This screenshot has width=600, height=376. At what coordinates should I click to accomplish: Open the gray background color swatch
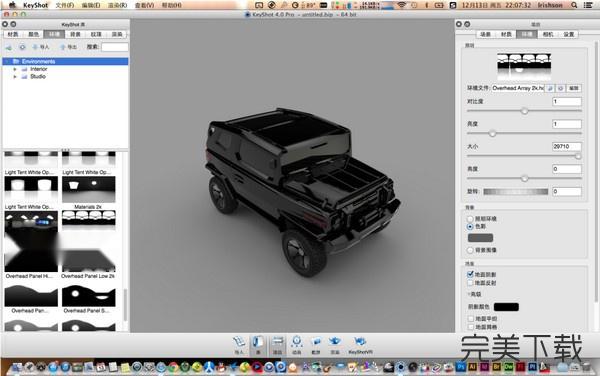pyautogui.click(x=480, y=238)
